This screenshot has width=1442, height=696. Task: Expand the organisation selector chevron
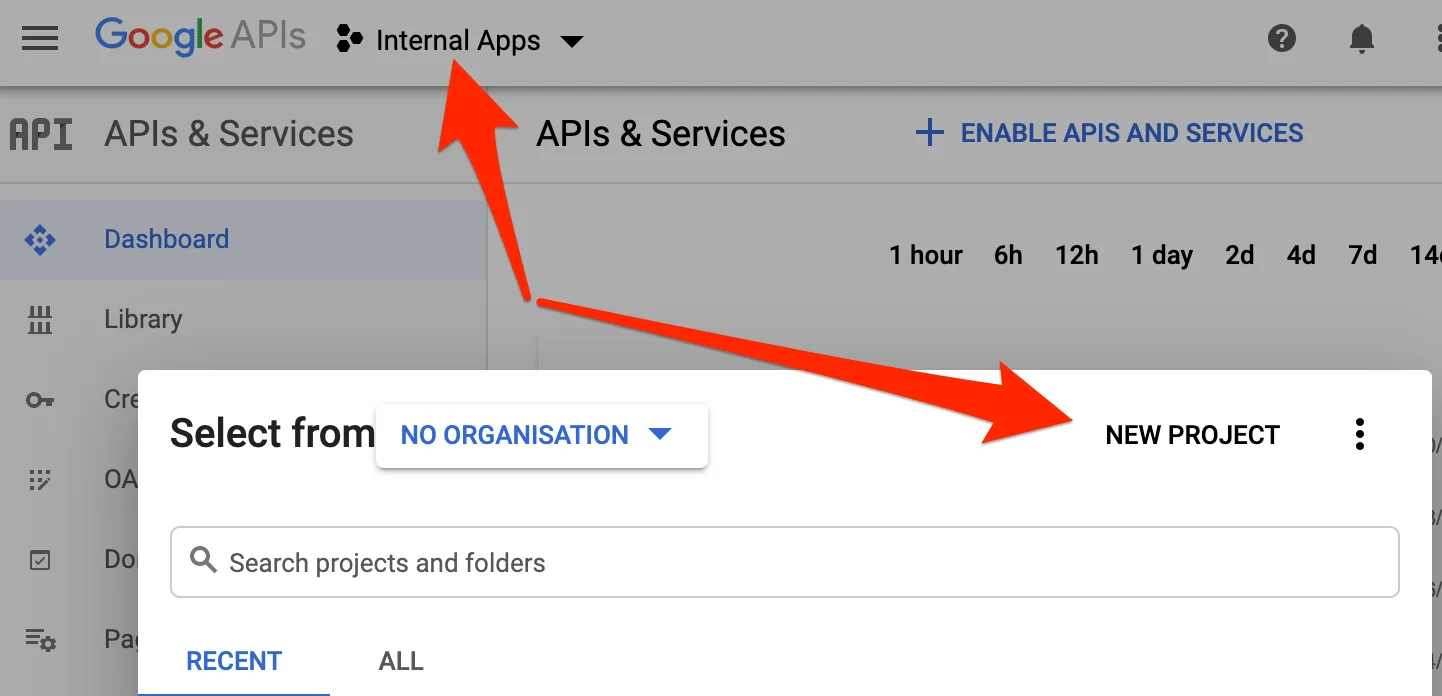click(x=660, y=435)
